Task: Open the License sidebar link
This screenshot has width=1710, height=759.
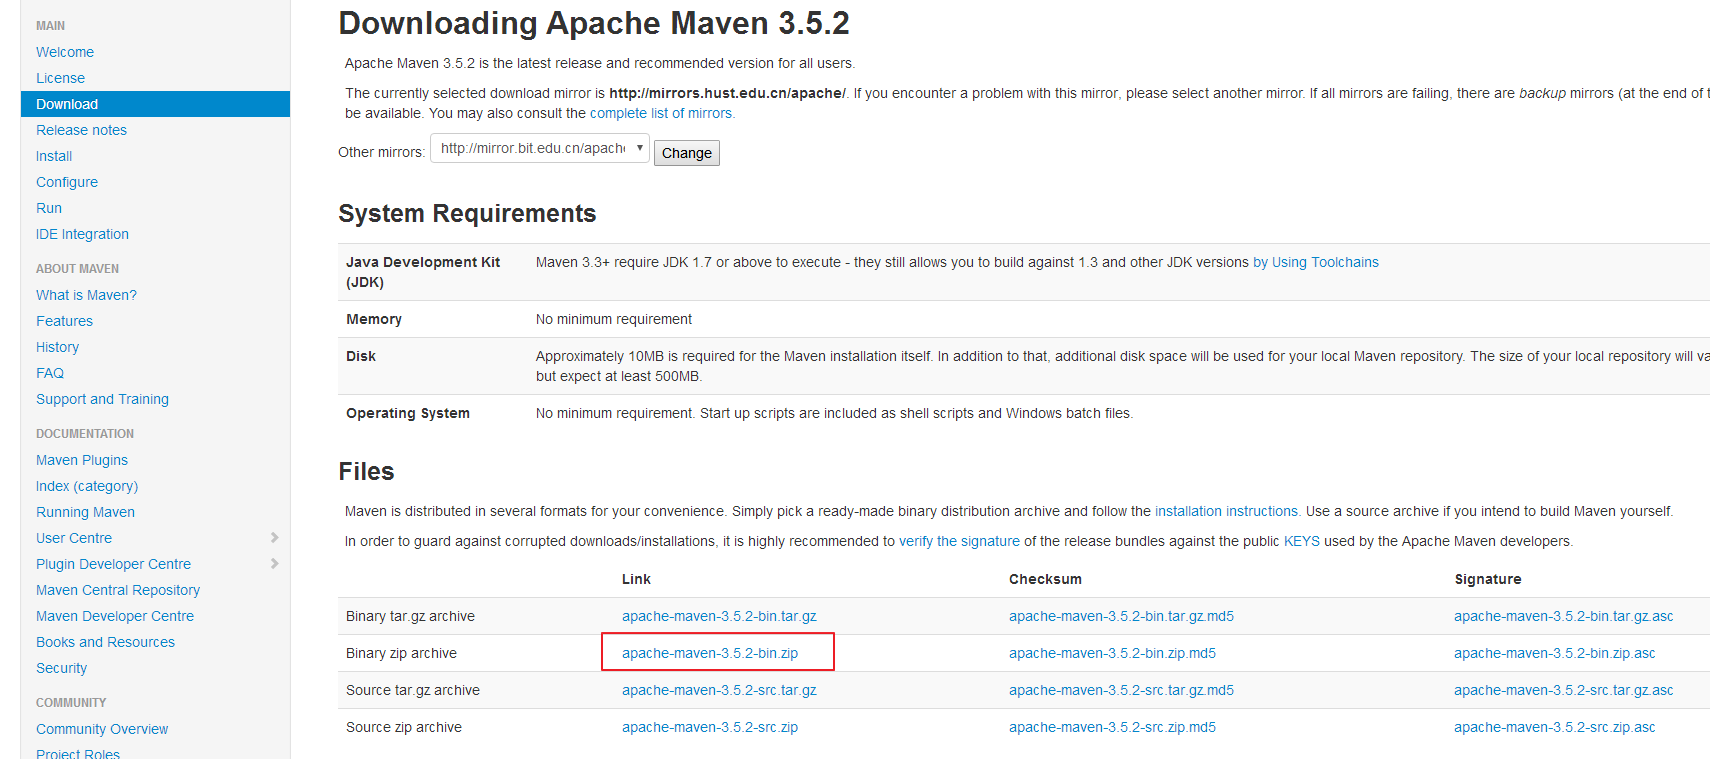Action: [60, 78]
